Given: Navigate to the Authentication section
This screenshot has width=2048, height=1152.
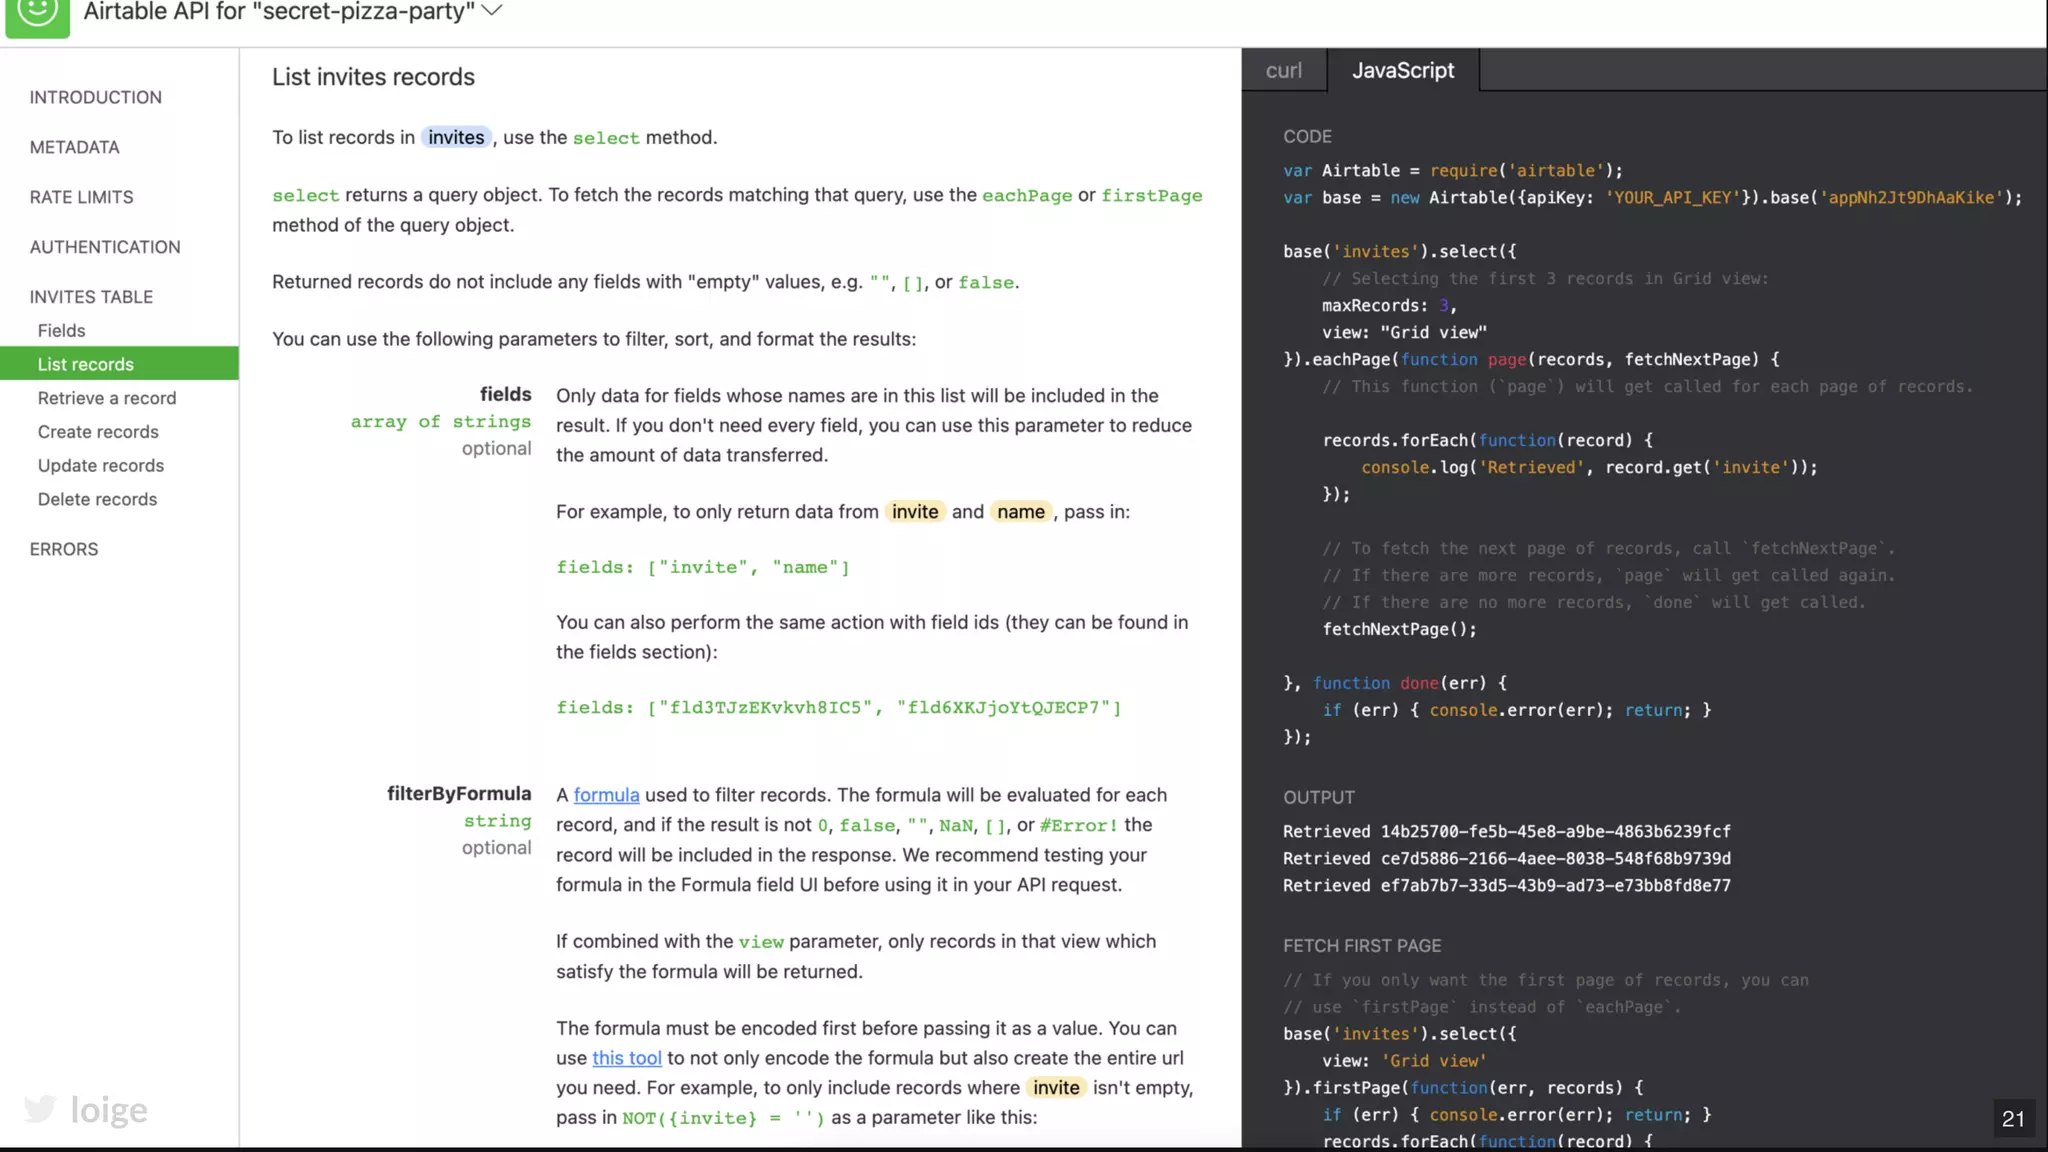Looking at the screenshot, I should [x=105, y=247].
